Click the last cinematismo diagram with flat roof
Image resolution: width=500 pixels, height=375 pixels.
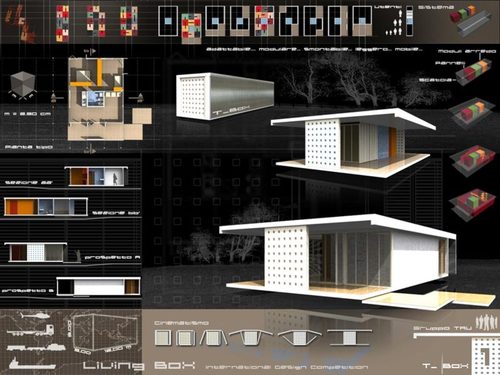click(349, 337)
